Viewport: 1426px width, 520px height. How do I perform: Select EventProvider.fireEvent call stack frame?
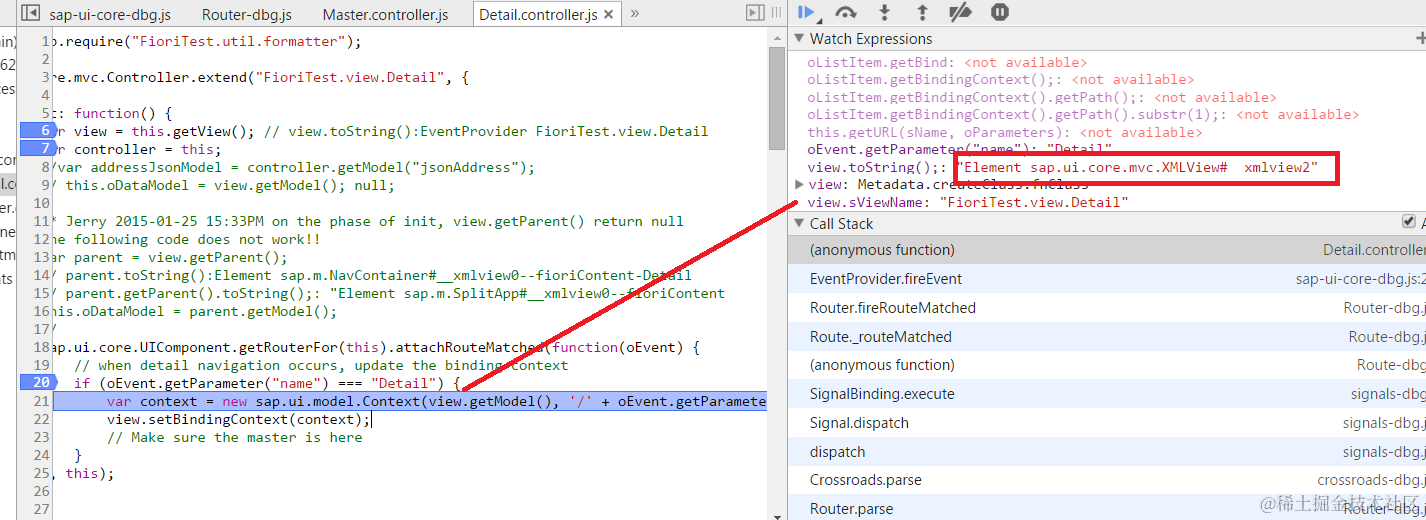click(x=1107, y=279)
